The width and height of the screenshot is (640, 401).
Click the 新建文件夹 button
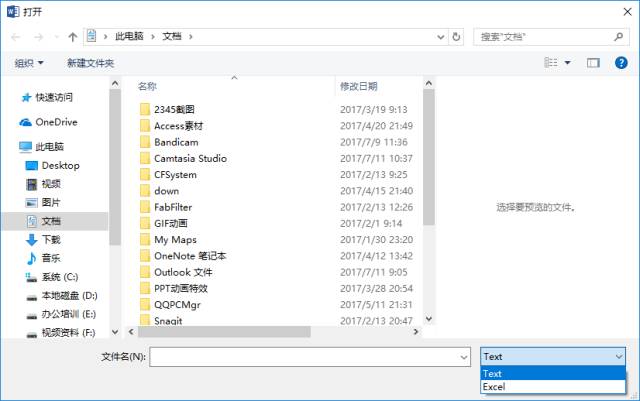click(90, 63)
